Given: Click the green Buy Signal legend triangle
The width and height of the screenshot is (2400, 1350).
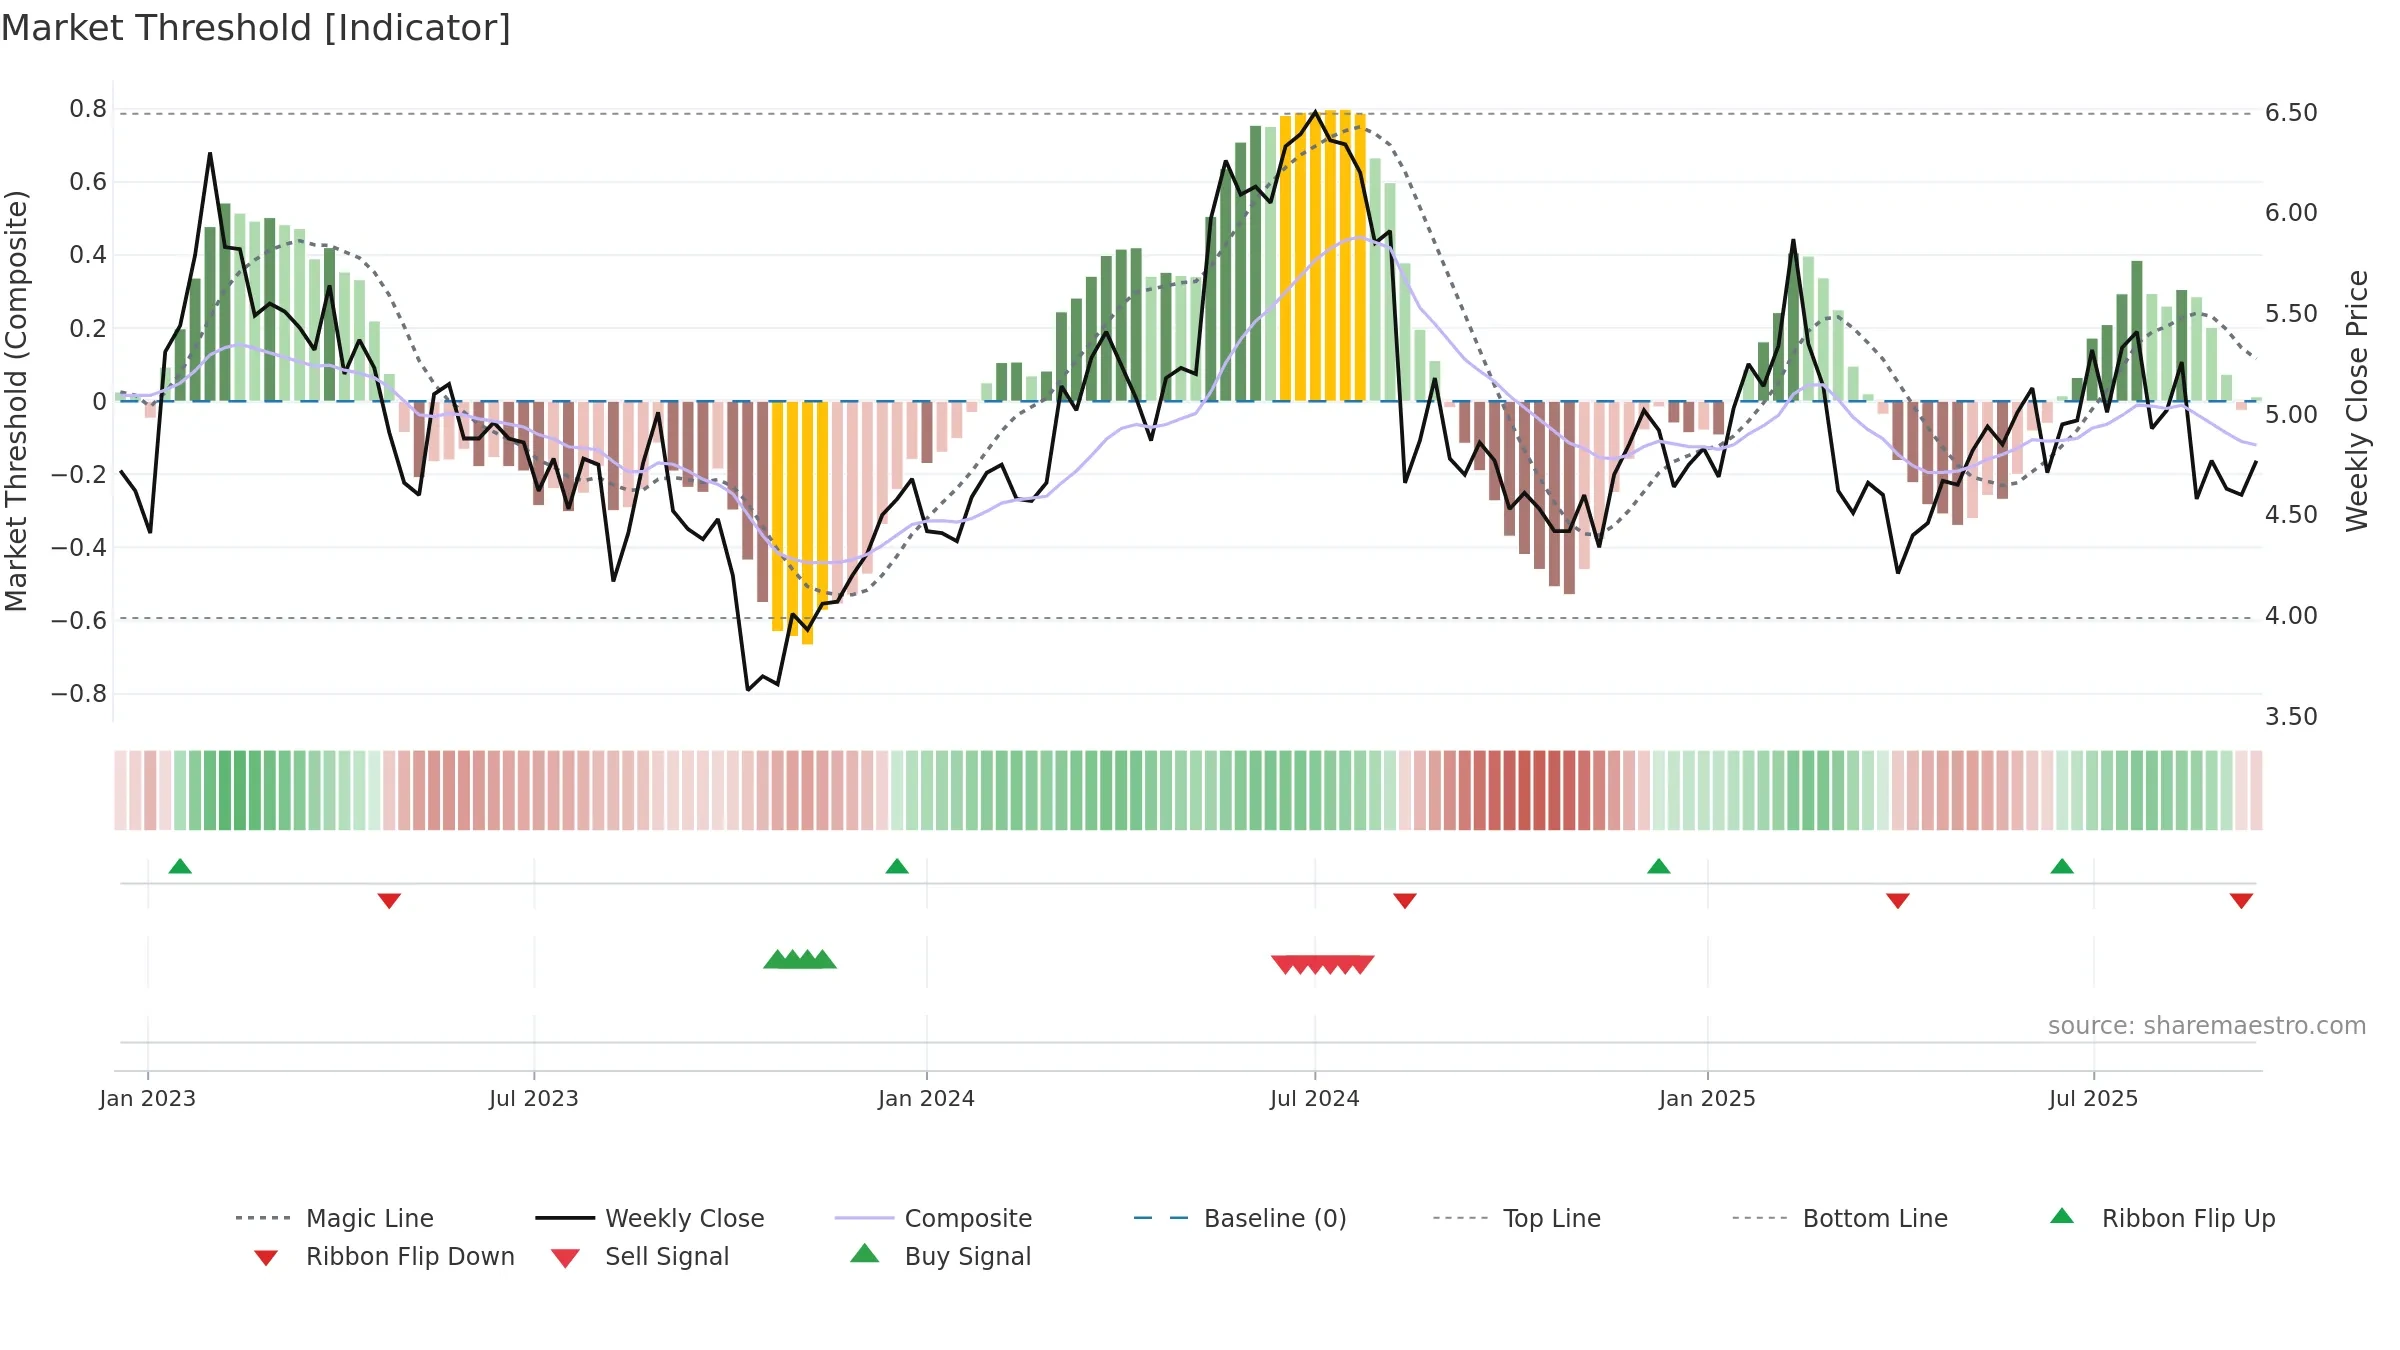Looking at the screenshot, I should pyautogui.click(x=865, y=1253).
